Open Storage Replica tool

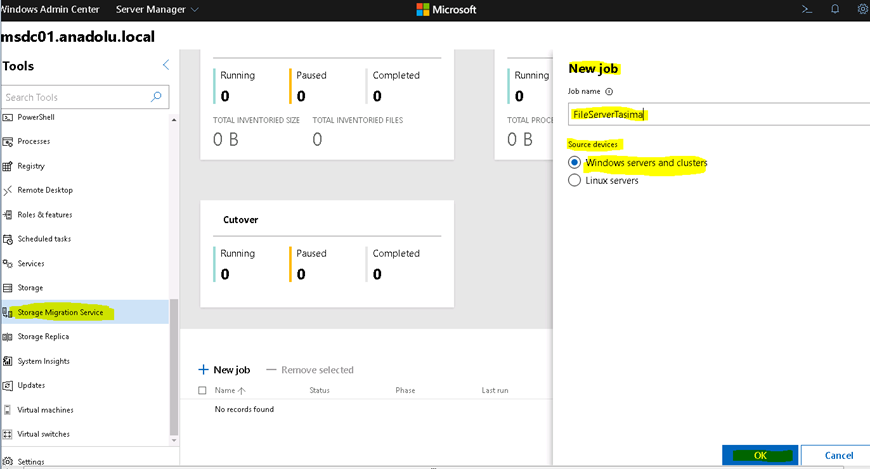click(43, 337)
